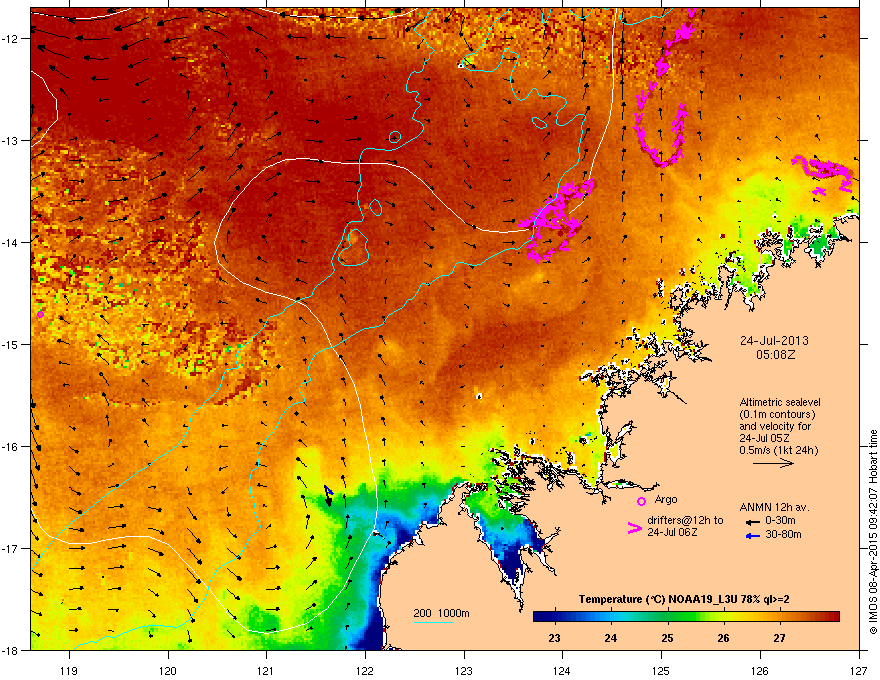Click the black 0-30m arrow legend symbol
Image resolution: width=880 pixels, height=680 pixels.
(x=753, y=522)
